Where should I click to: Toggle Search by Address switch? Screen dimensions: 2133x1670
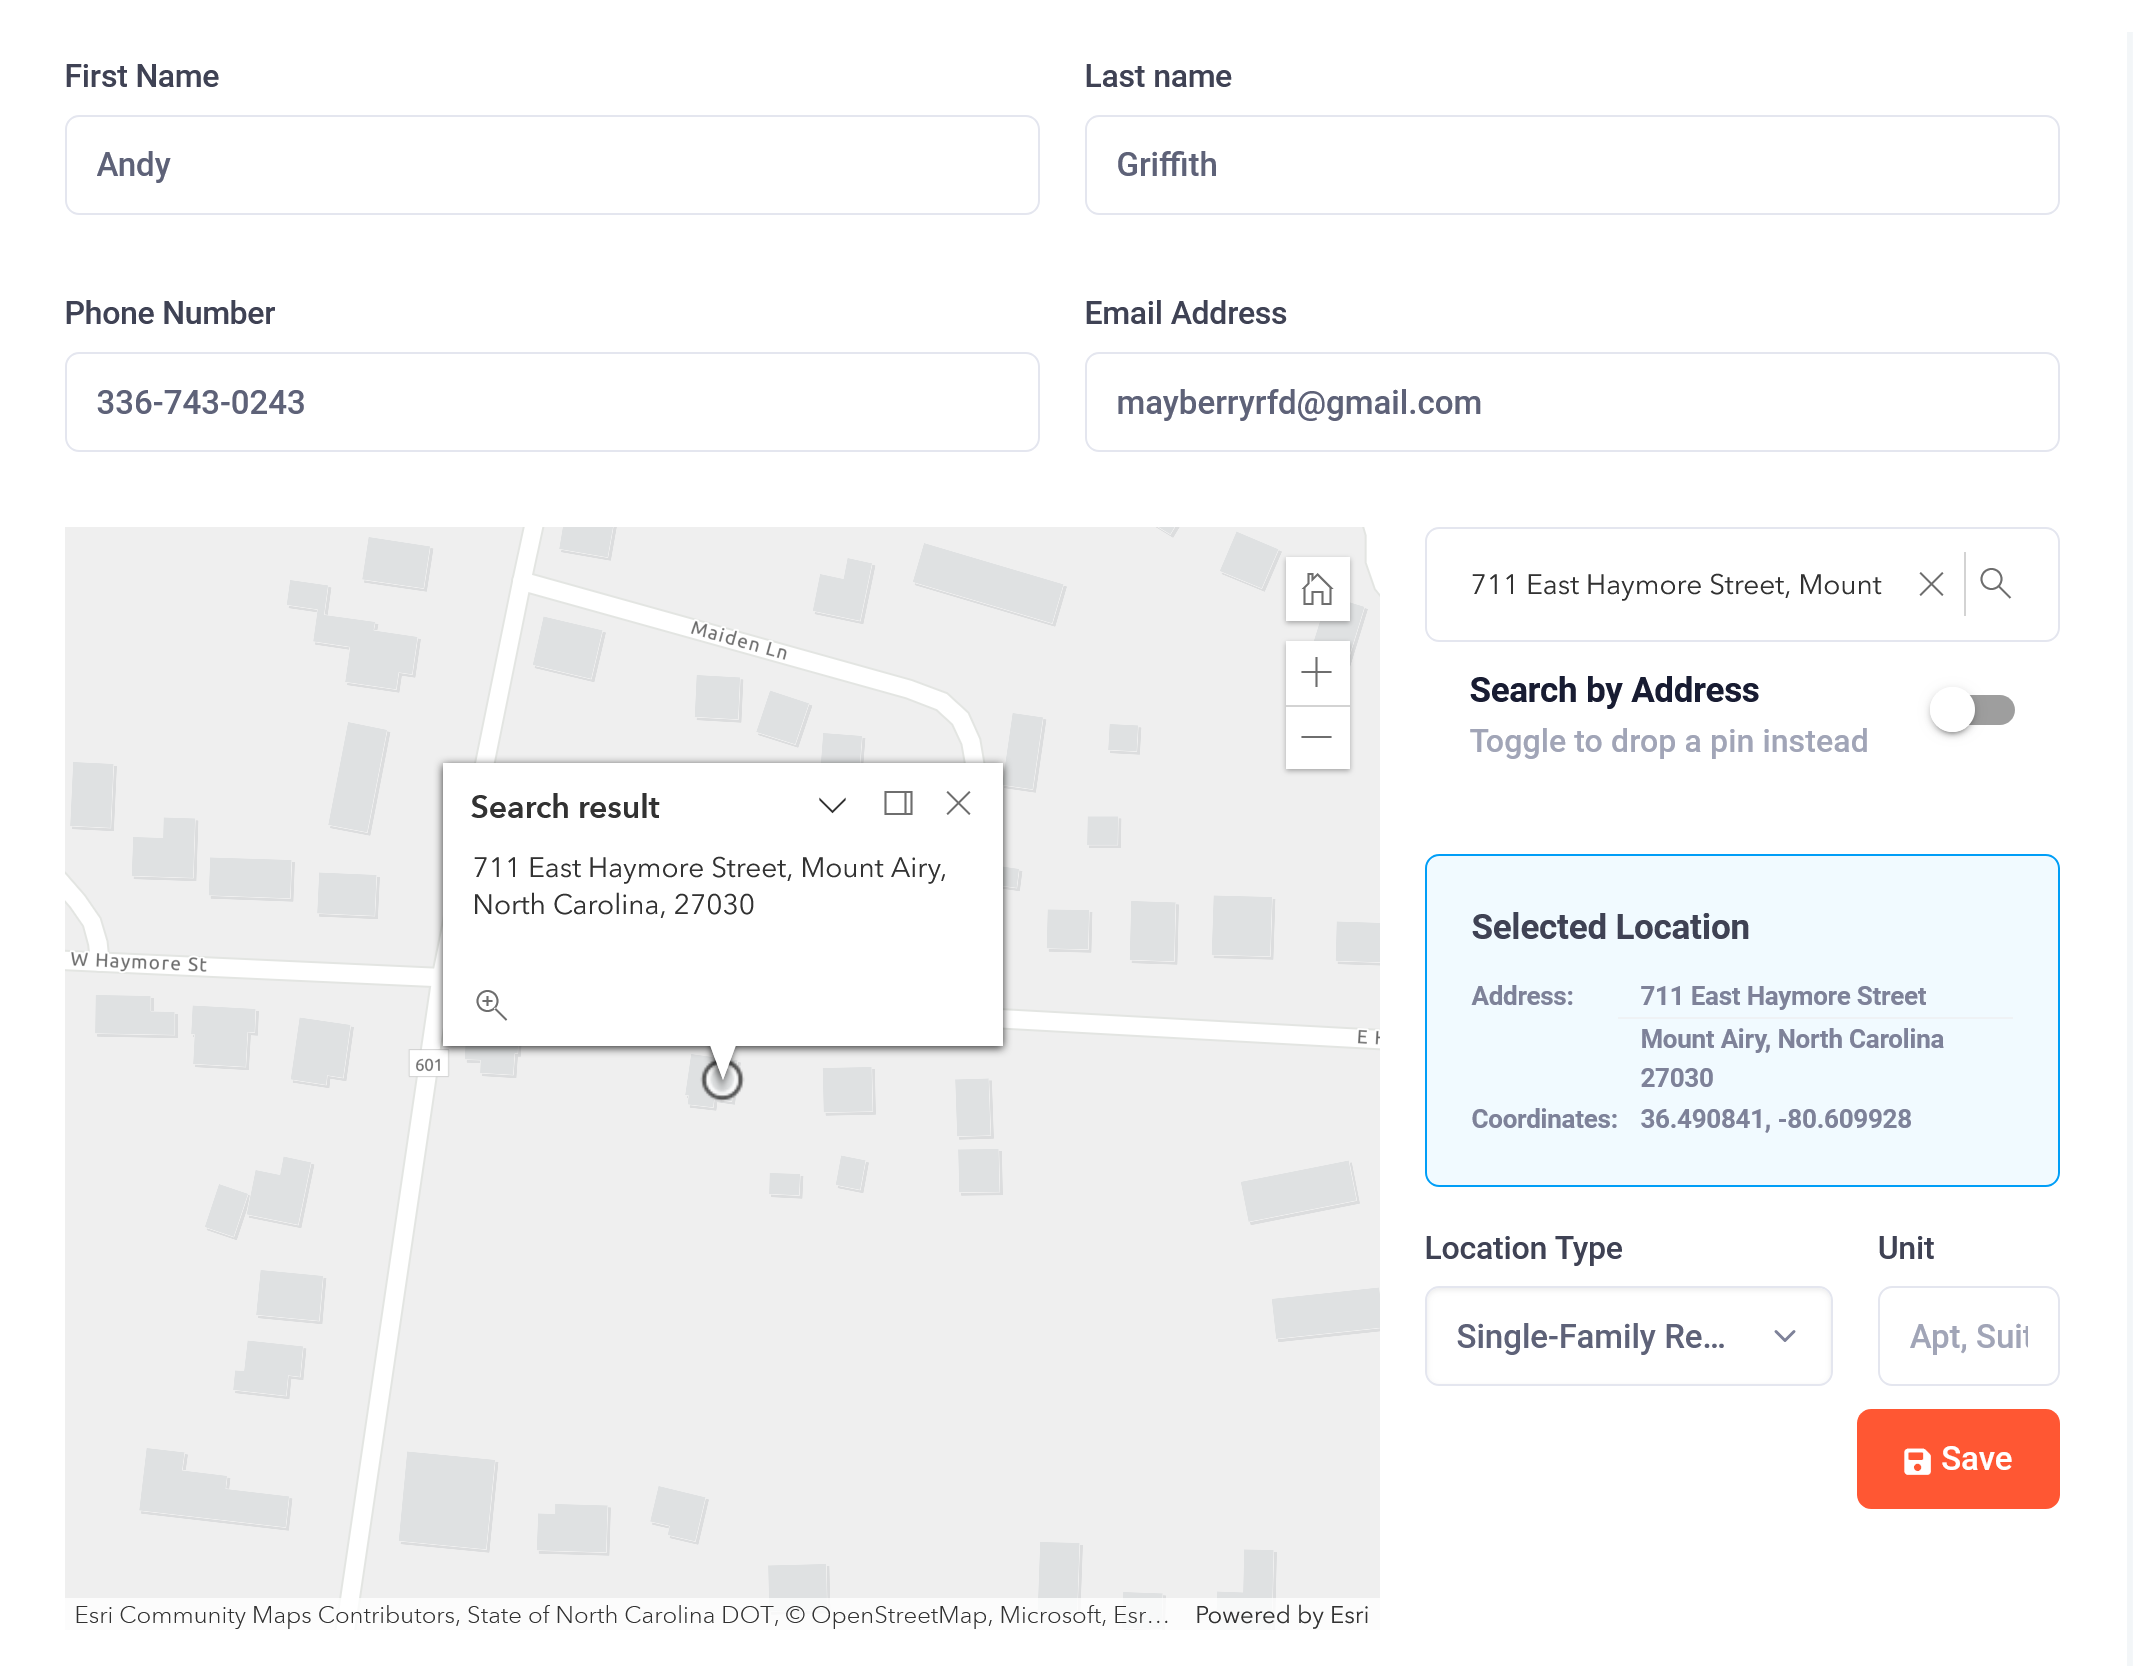[x=1971, y=711]
